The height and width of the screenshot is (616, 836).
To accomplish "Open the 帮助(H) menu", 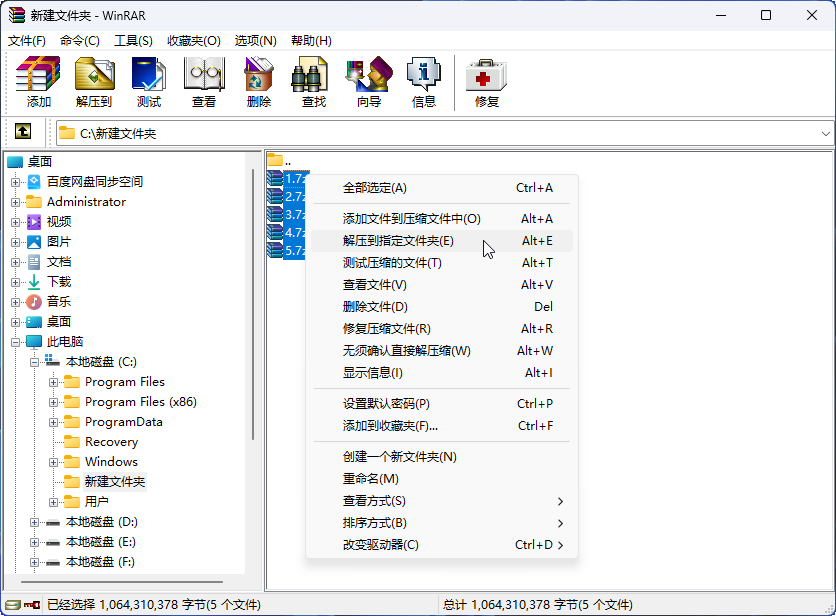I will pos(311,41).
